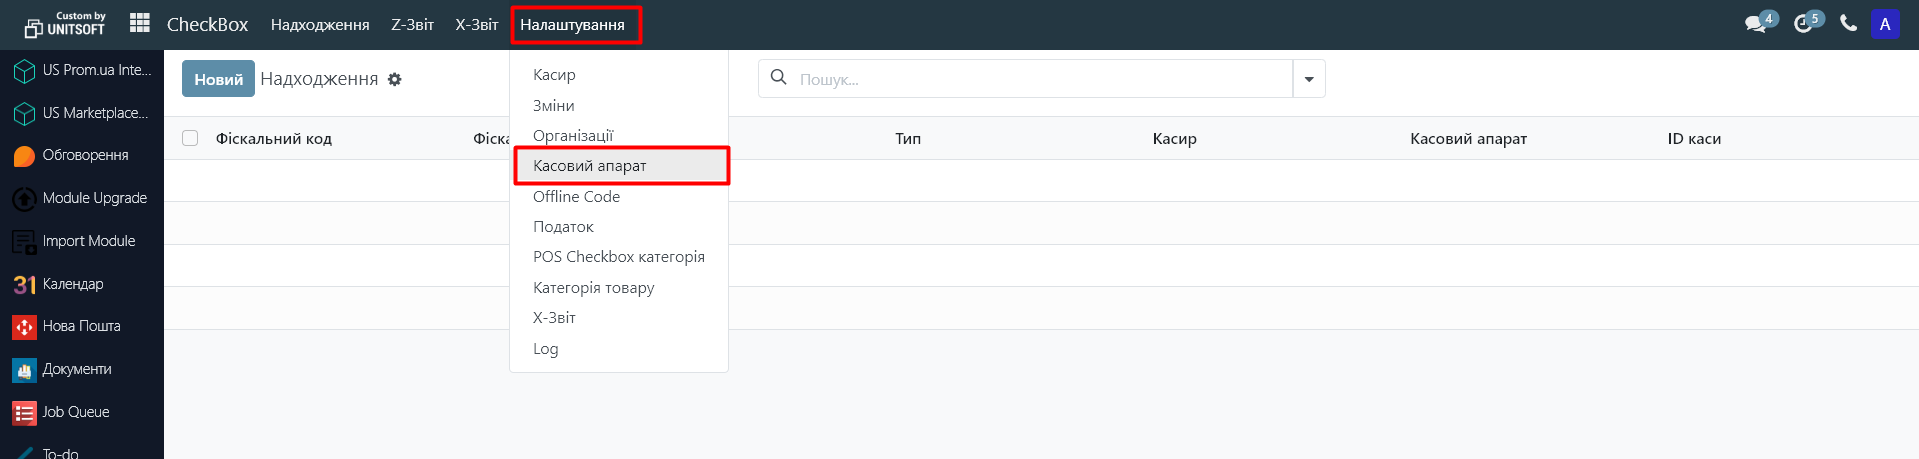The height and width of the screenshot is (459, 1919).
Task: Open the X-Звіт top menu
Action: [476, 25]
